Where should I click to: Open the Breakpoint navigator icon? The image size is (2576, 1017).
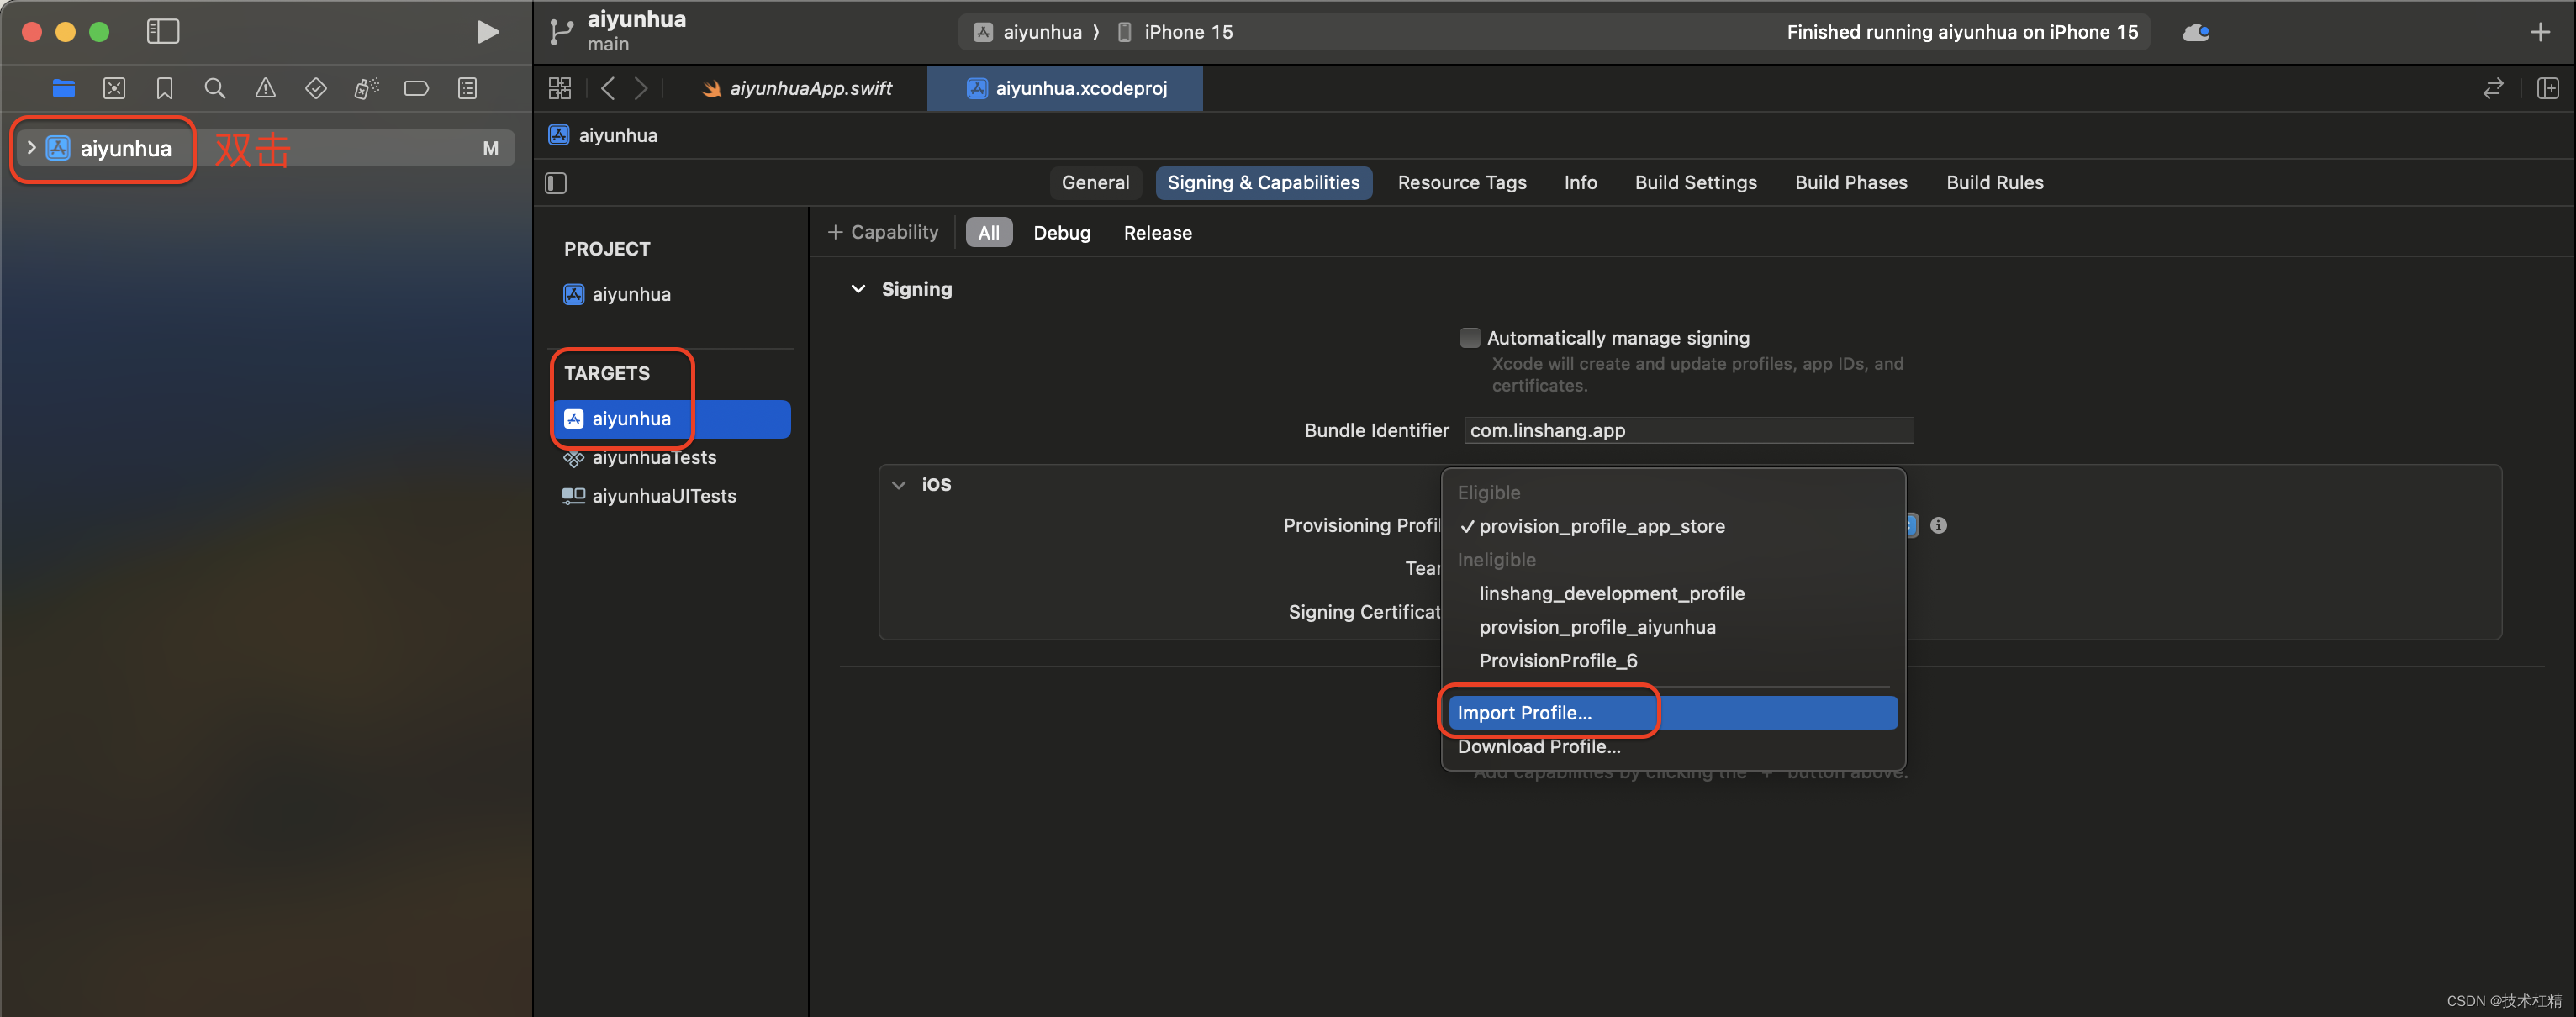[417, 89]
